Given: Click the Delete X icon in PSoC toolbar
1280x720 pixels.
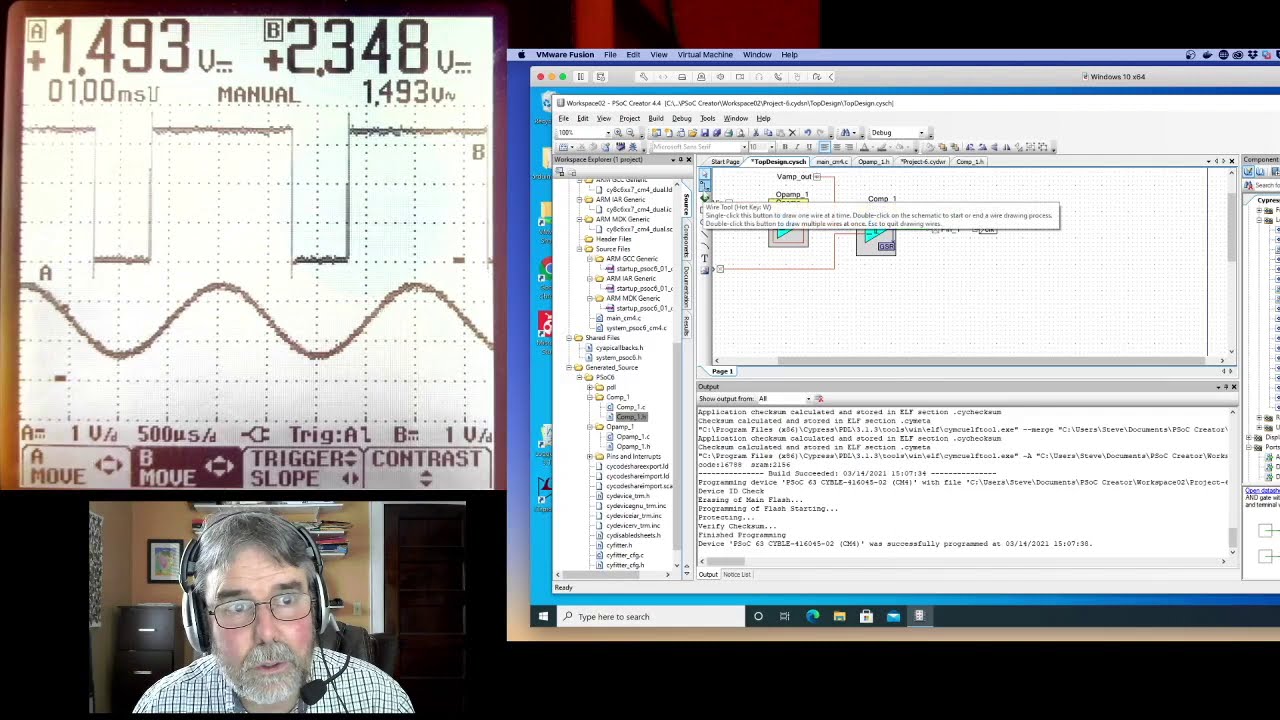Looking at the screenshot, I should (792, 132).
